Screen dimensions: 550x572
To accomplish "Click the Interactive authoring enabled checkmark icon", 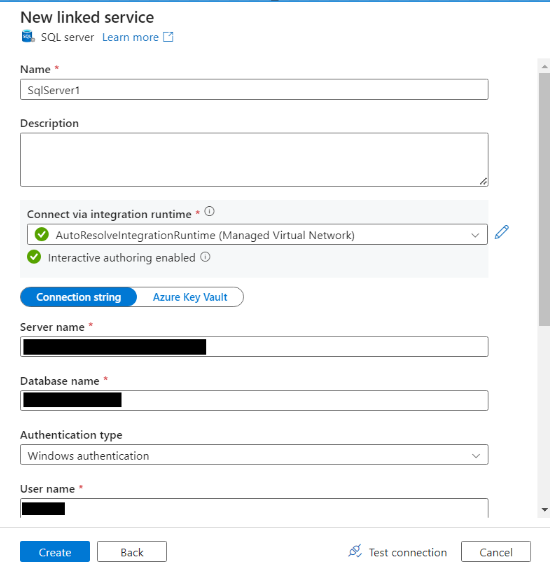I will (34, 257).
